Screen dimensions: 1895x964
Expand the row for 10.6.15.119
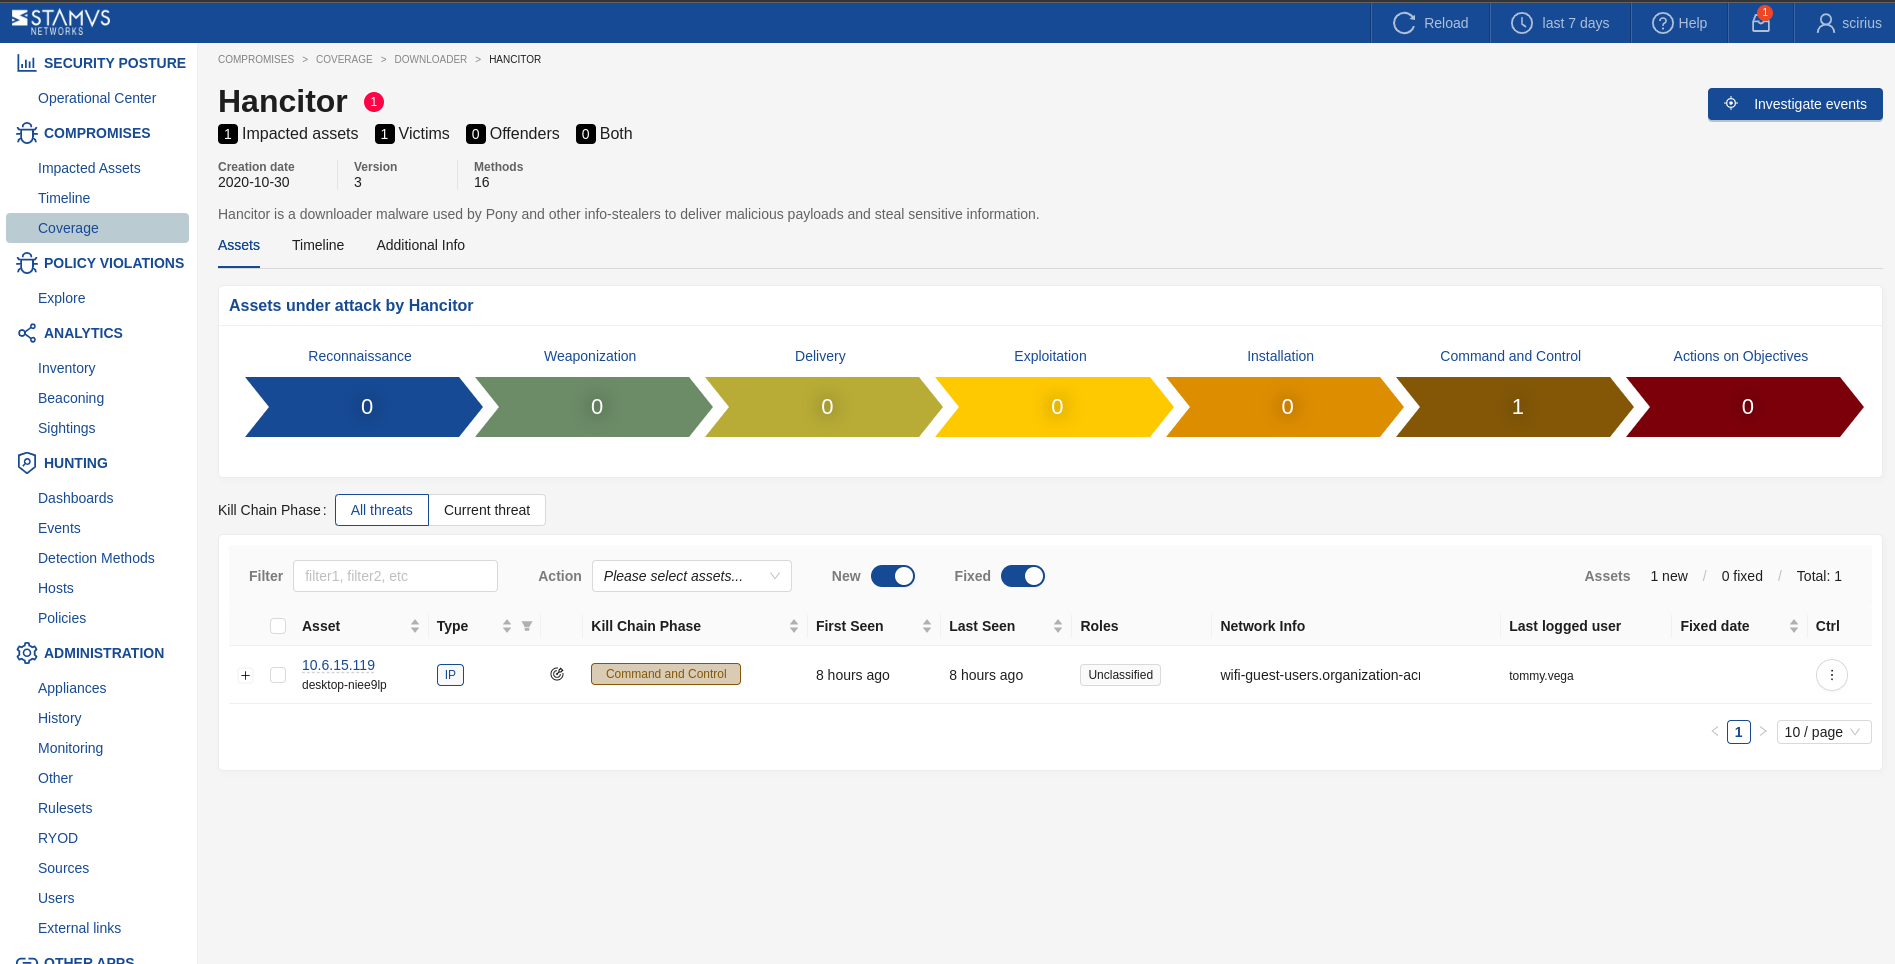[x=246, y=675]
